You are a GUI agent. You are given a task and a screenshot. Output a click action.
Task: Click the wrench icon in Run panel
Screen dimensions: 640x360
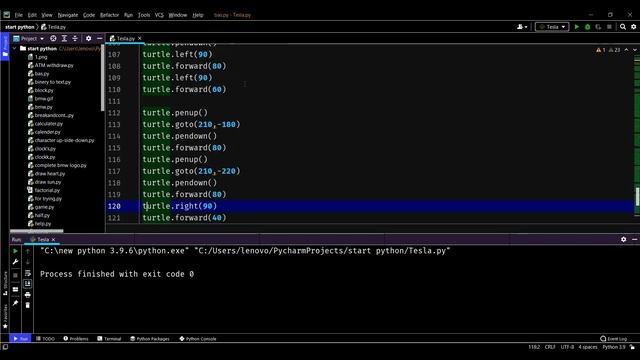click(x=16, y=262)
